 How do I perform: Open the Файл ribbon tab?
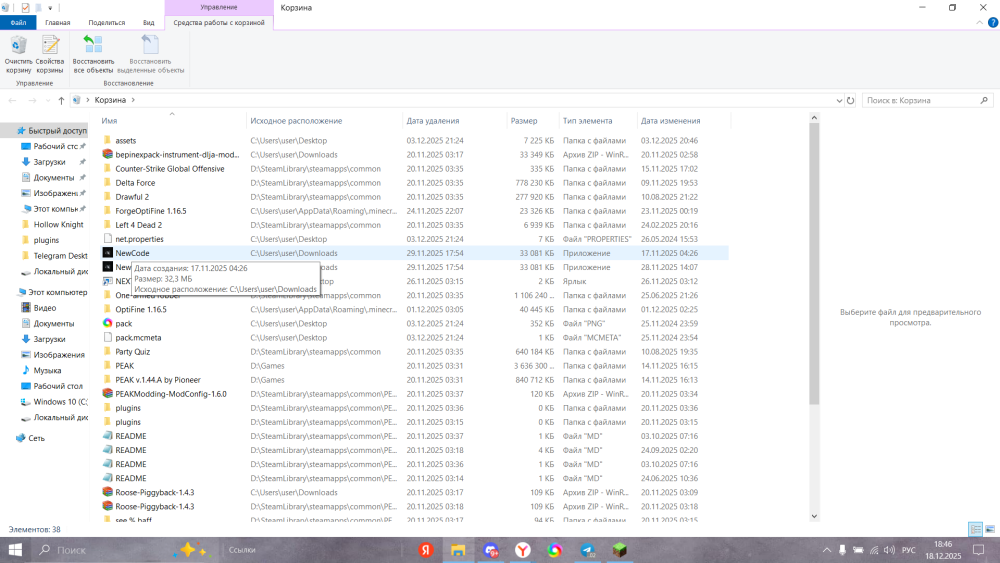tap(18, 22)
